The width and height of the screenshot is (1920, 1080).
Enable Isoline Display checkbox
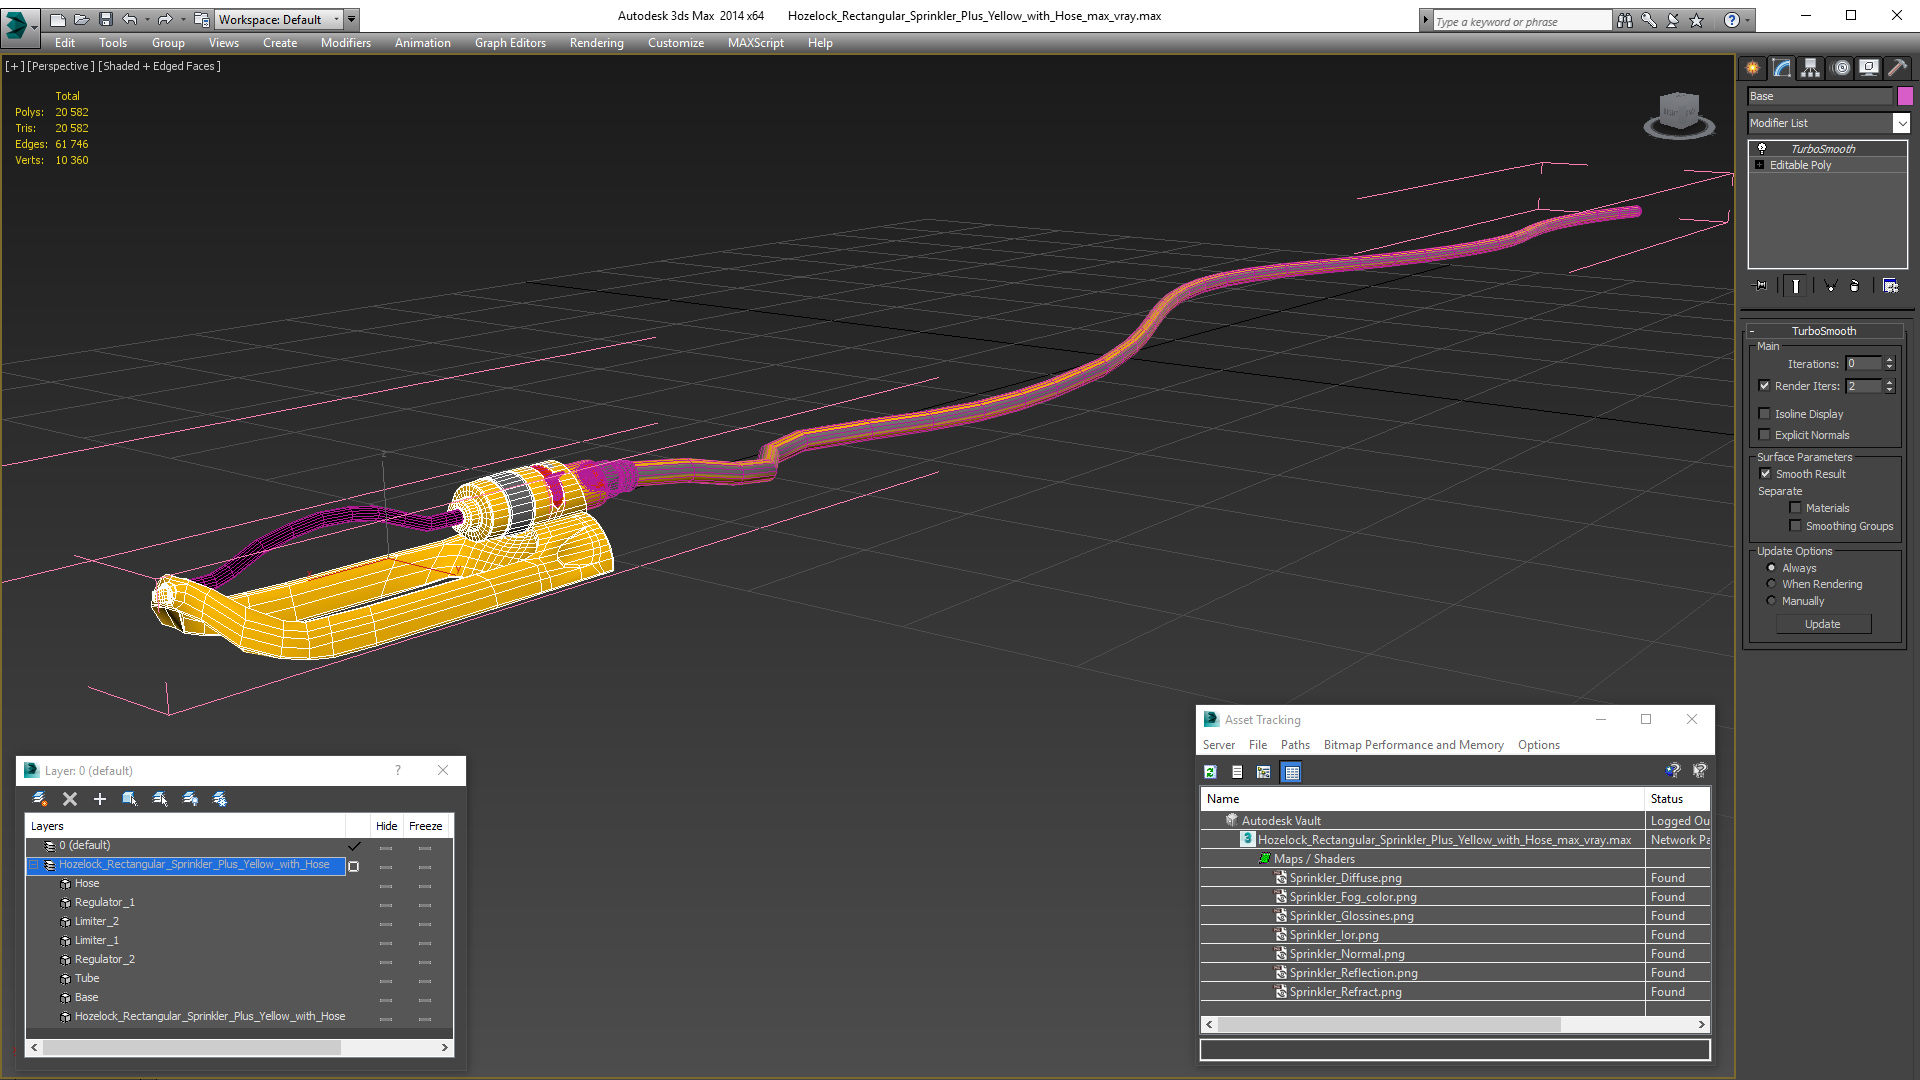(1765, 414)
